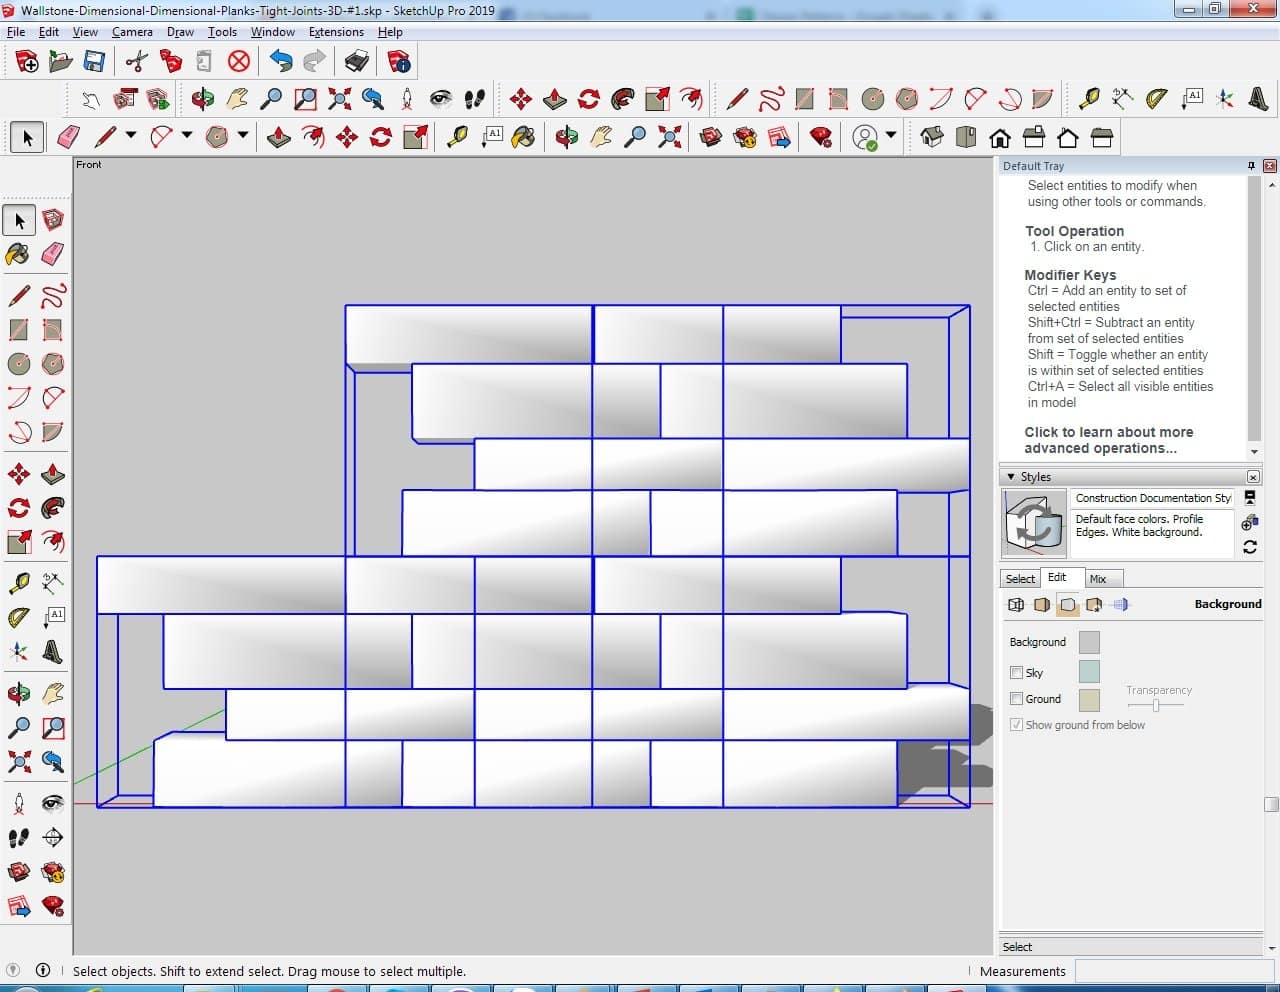Open the Print icon in the toolbar
Screen dimensions: 1280x992
click(x=357, y=62)
